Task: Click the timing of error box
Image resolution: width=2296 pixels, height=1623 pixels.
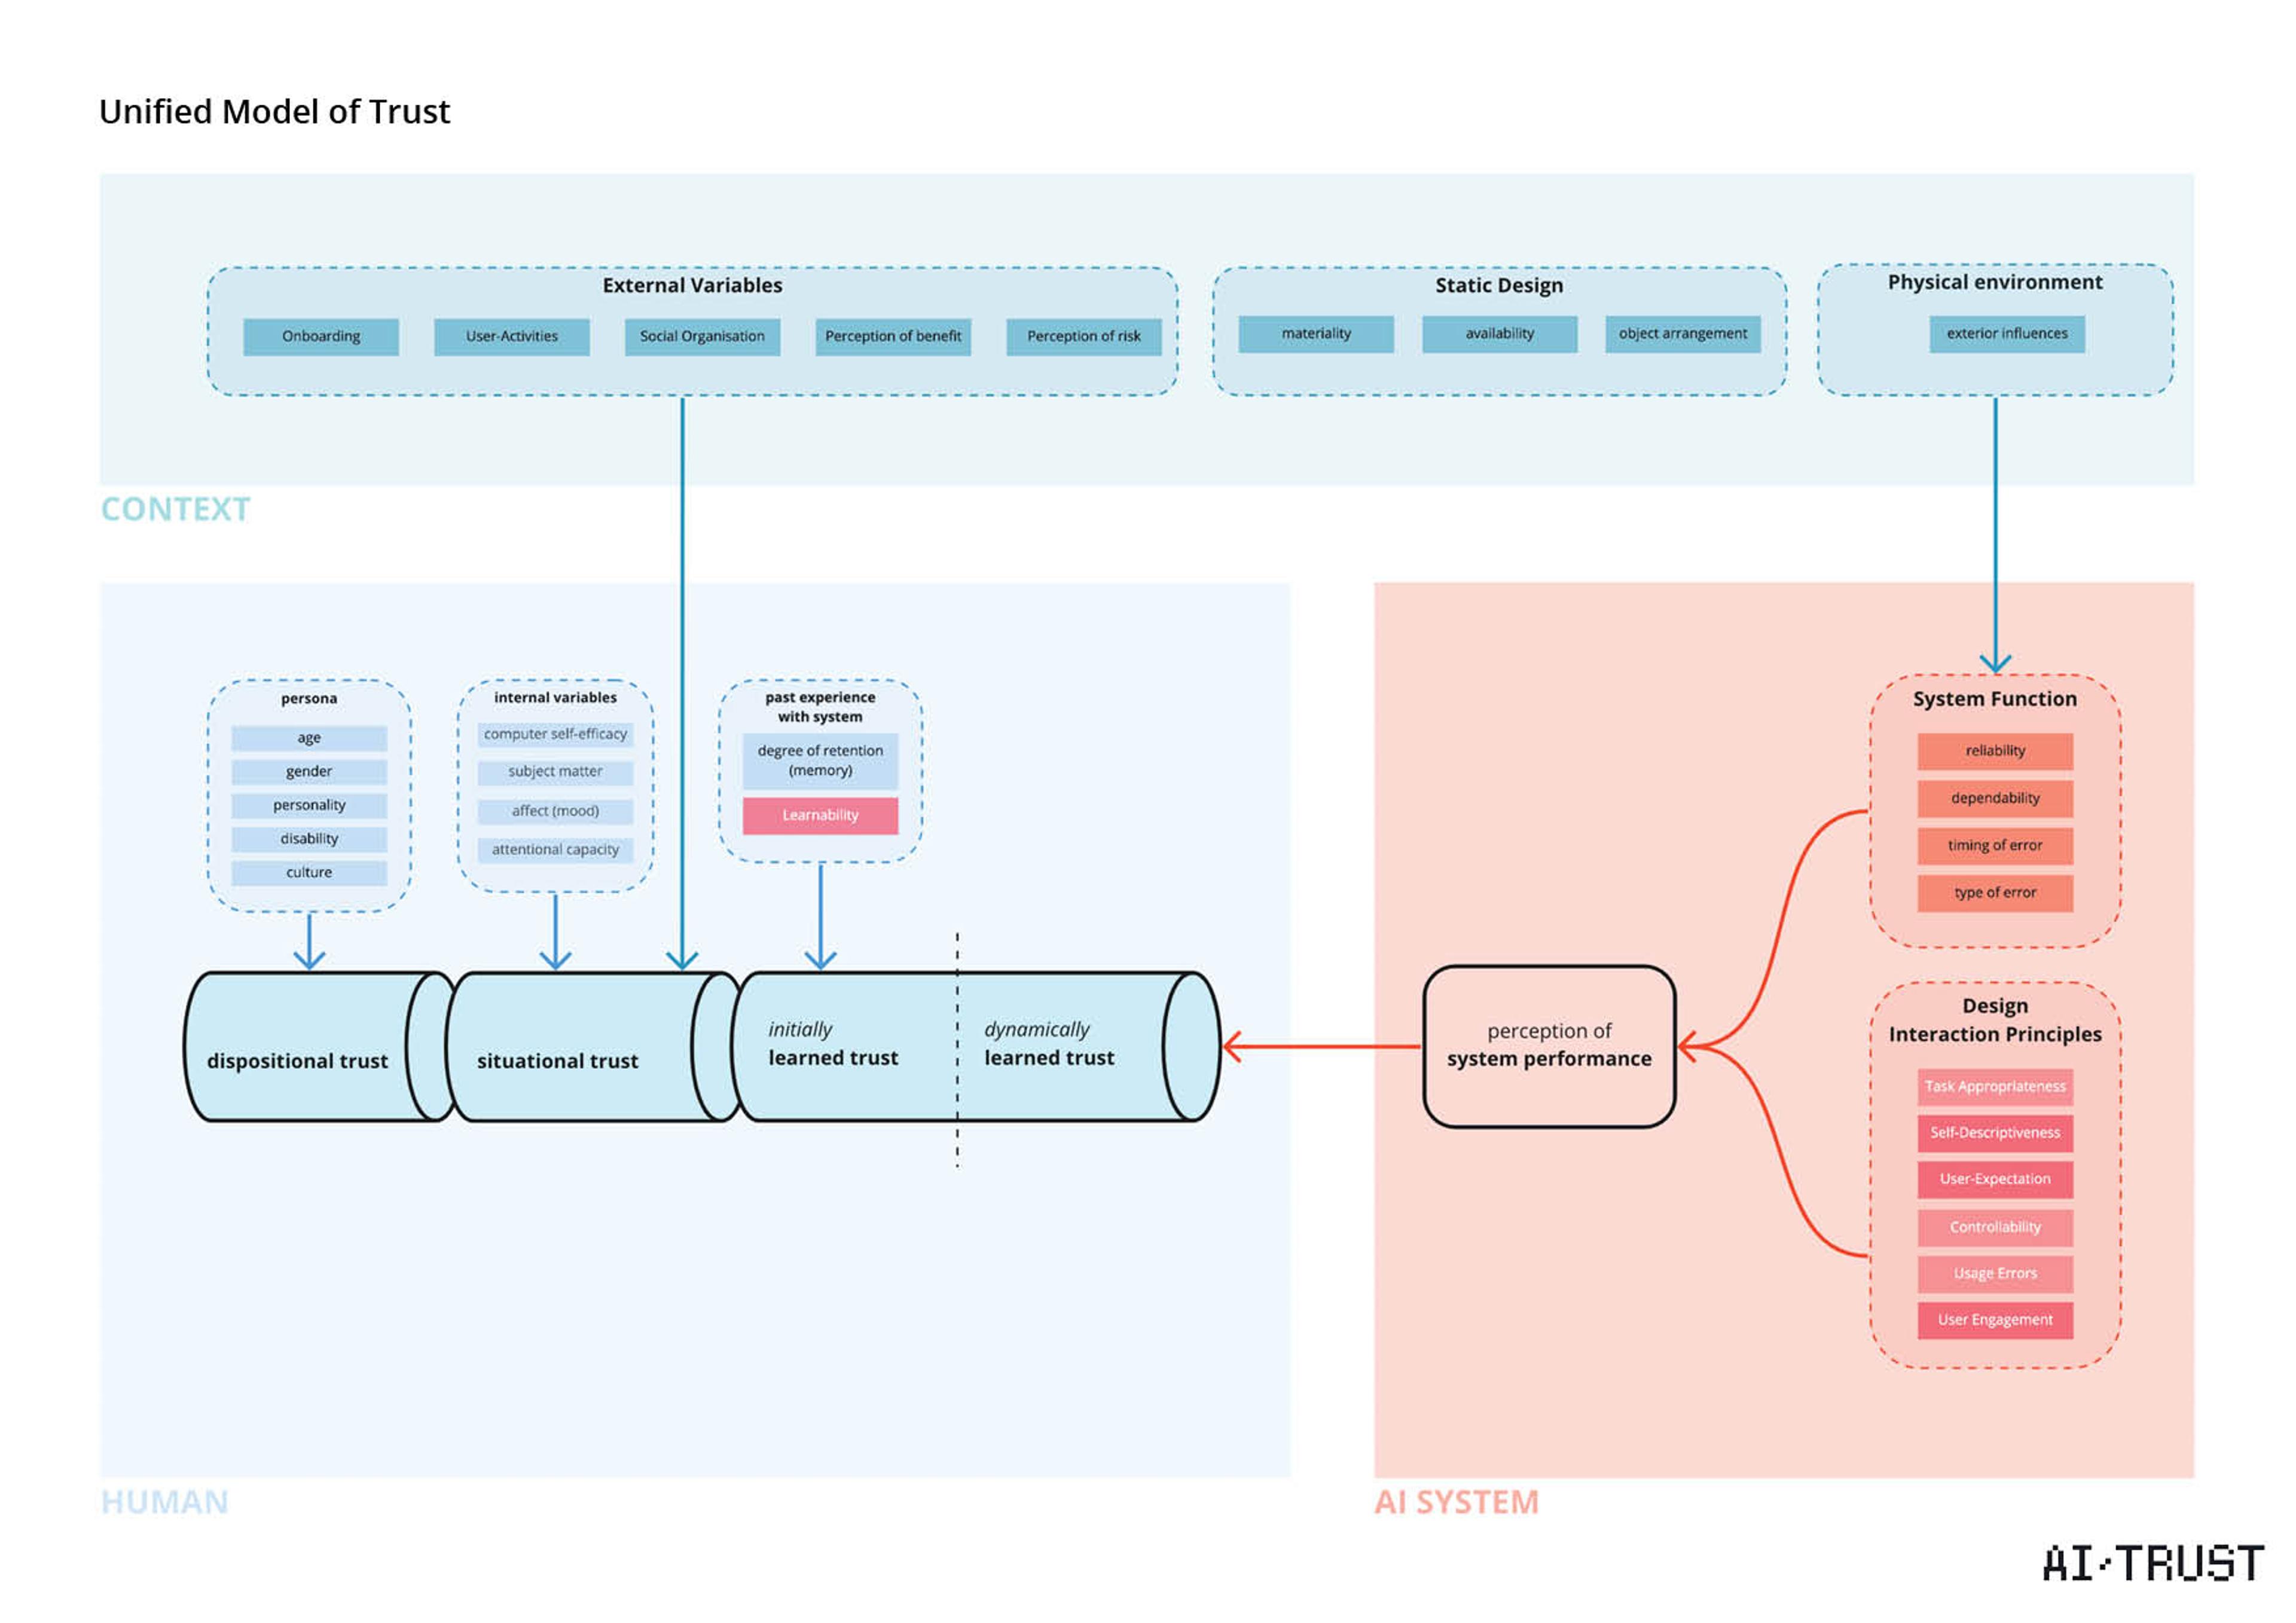Action: tap(1994, 845)
